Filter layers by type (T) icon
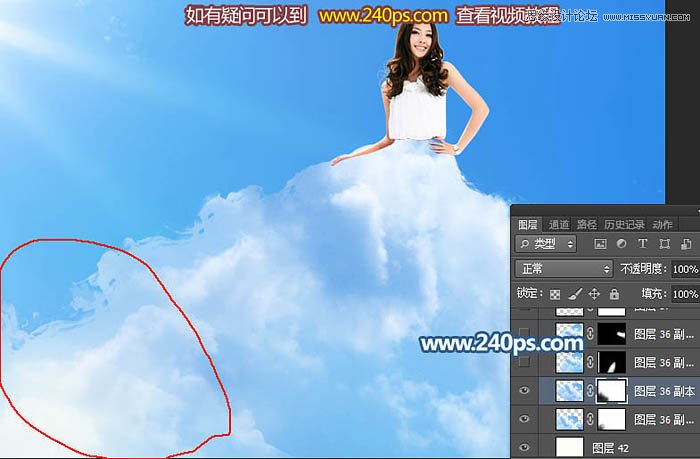The height and width of the screenshot is (459, 700). pos(642,244)
